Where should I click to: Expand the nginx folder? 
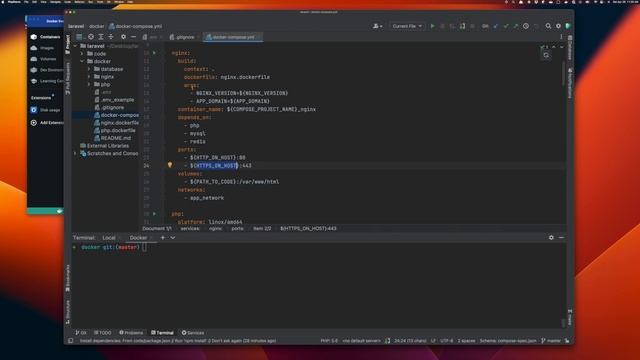coord(89,77)
